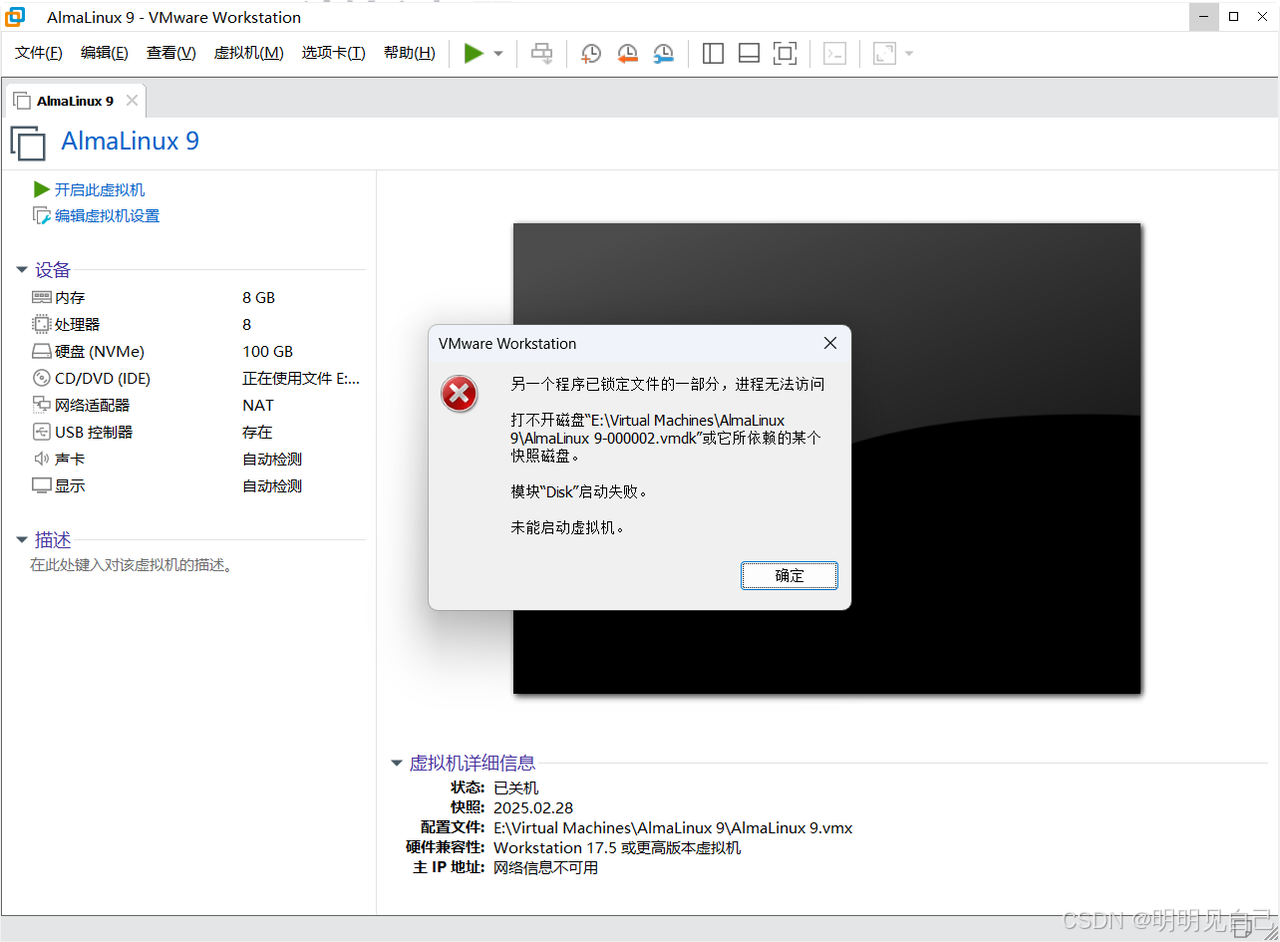
Task: Click the VM screen preview thumbnail
Action: coord(827,458)
